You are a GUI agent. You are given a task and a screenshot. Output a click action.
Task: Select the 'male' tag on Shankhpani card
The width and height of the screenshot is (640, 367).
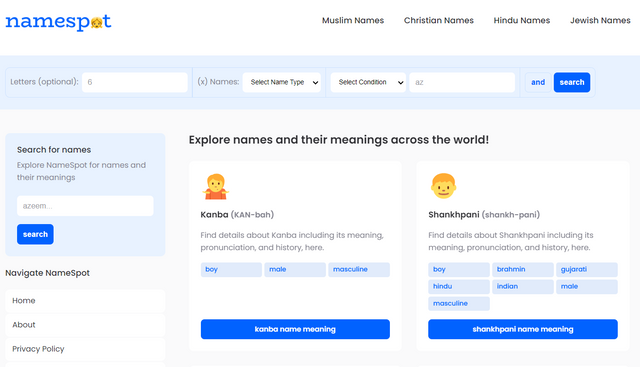pyautogui.click(x=587, y=287)
